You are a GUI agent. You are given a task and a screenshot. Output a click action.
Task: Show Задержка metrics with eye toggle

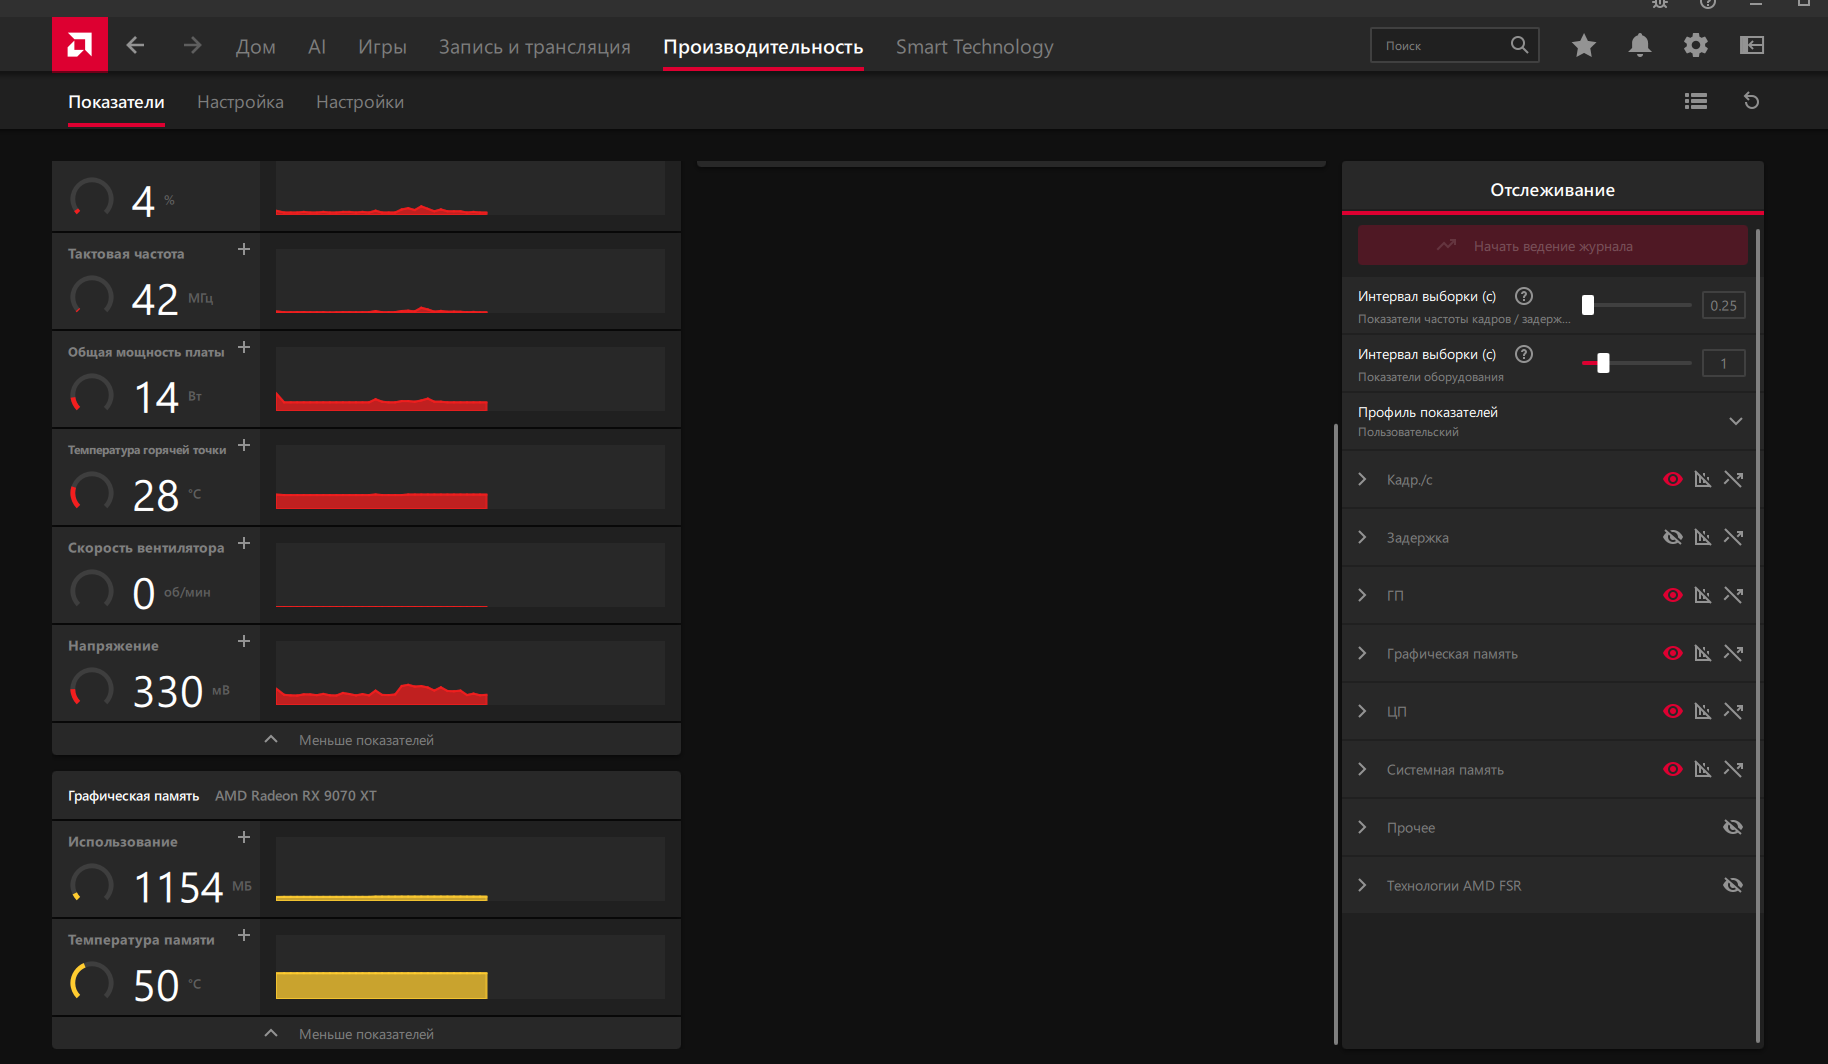(1672, 537)
